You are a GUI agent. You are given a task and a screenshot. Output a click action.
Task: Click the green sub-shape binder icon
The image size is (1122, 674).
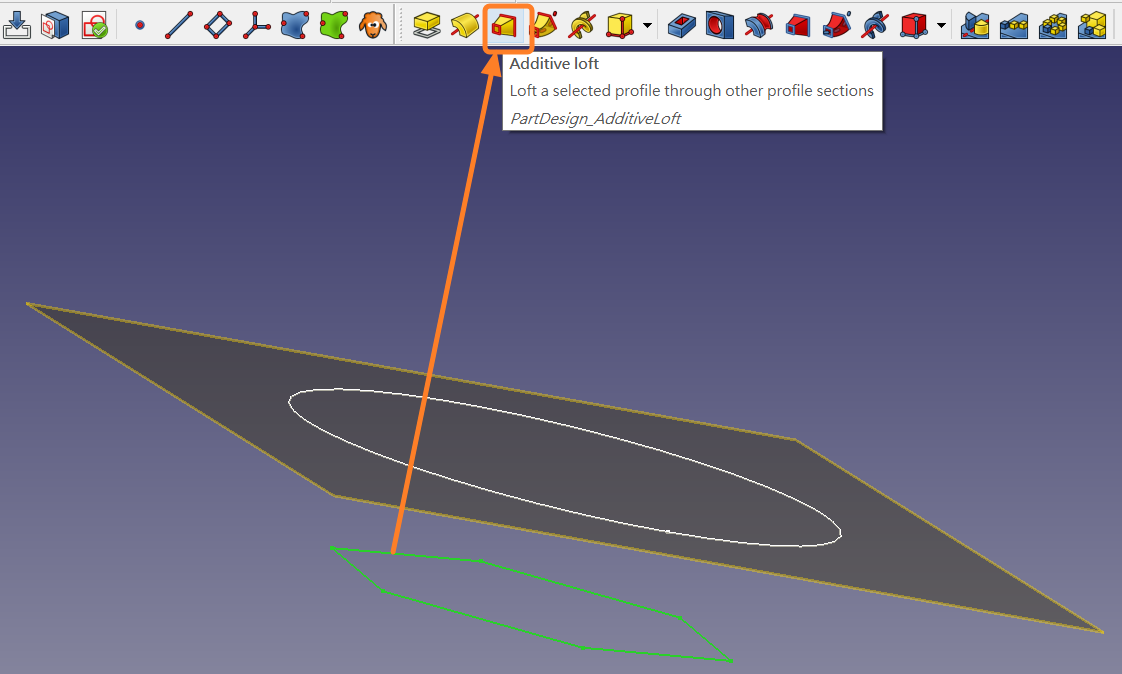[x=333, y=25]
